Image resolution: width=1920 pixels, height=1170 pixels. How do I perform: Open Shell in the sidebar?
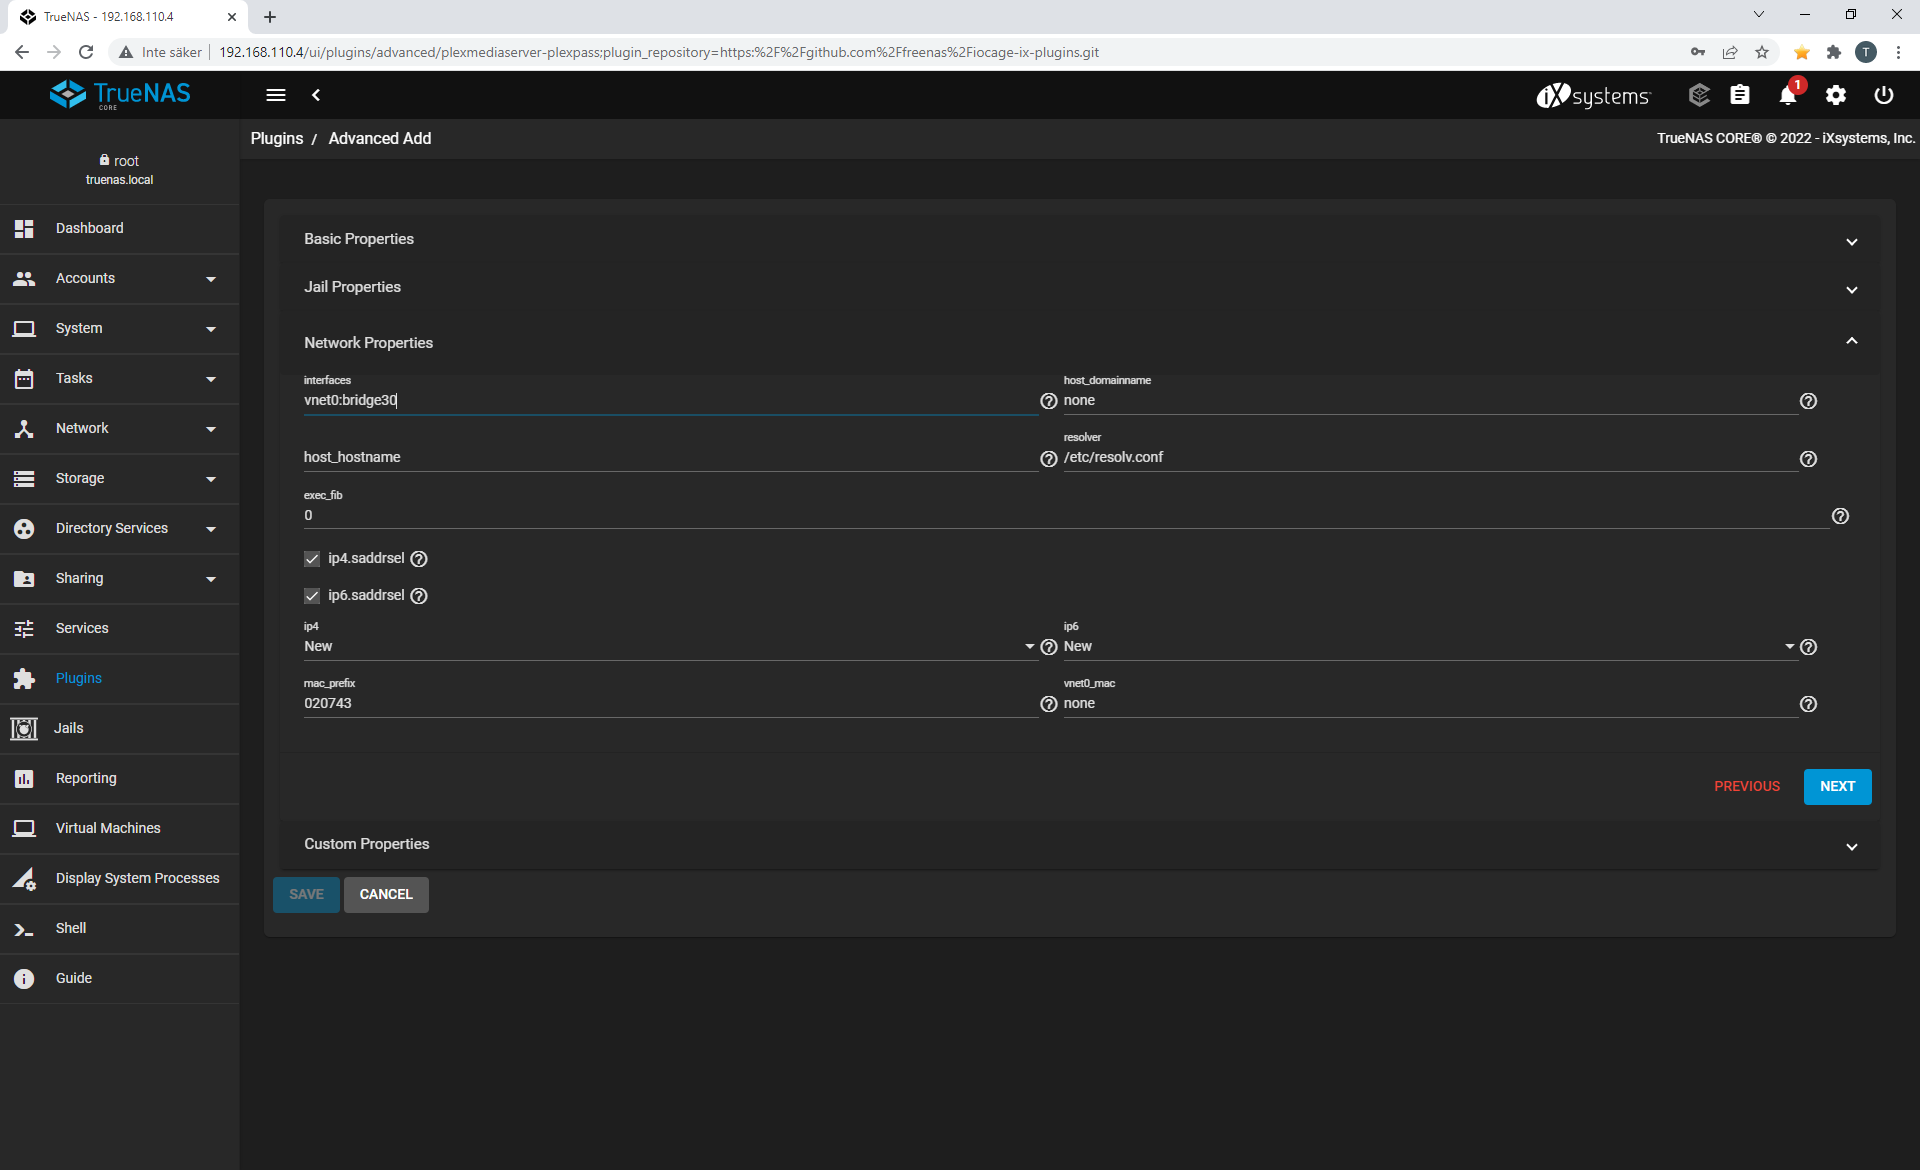click(120, 929)
